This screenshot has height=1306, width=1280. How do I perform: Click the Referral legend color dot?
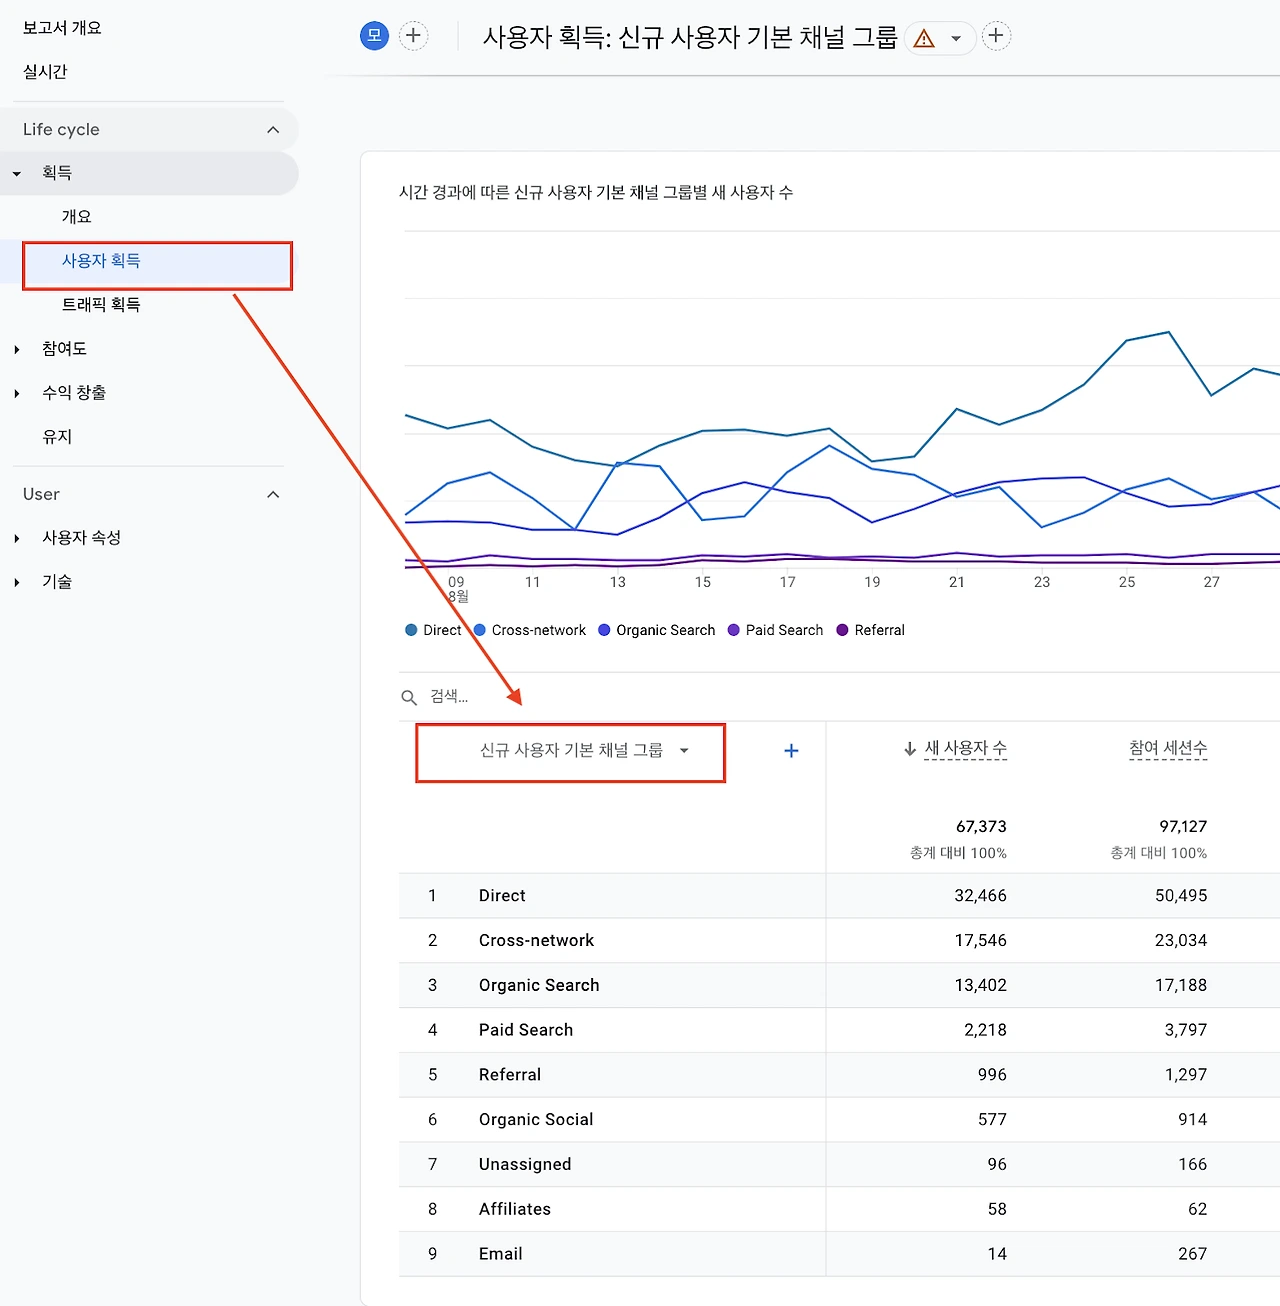(x=842, y=630)
